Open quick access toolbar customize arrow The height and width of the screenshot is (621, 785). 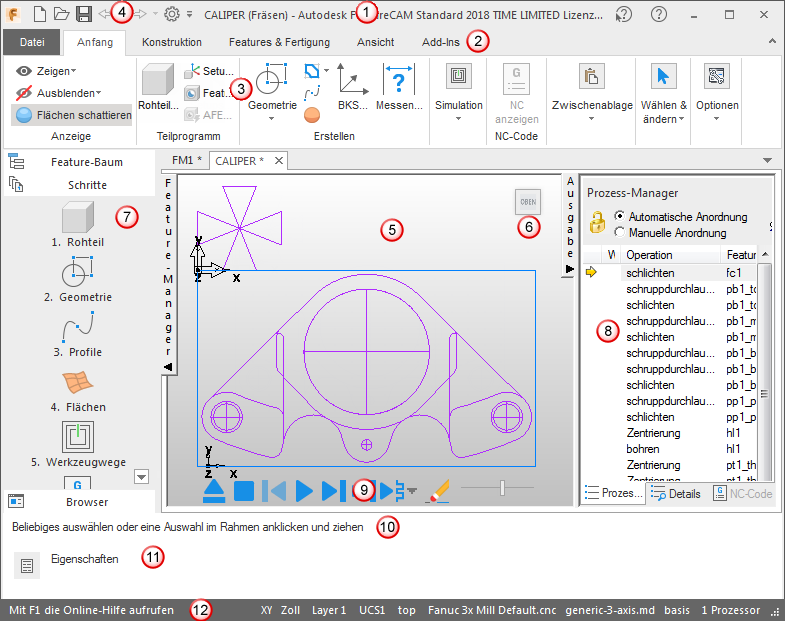point(190,15)
